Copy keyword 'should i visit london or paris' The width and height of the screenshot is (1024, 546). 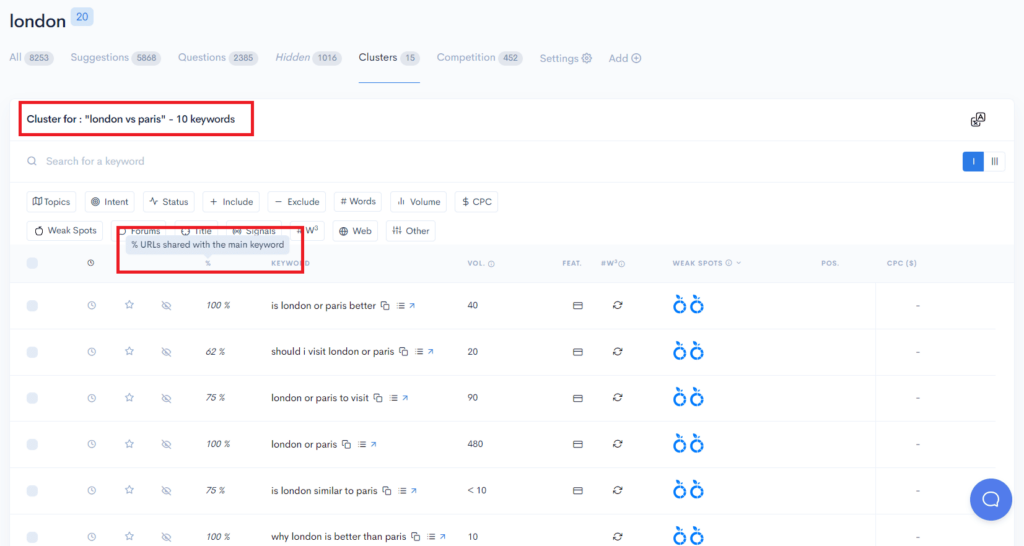404,351
